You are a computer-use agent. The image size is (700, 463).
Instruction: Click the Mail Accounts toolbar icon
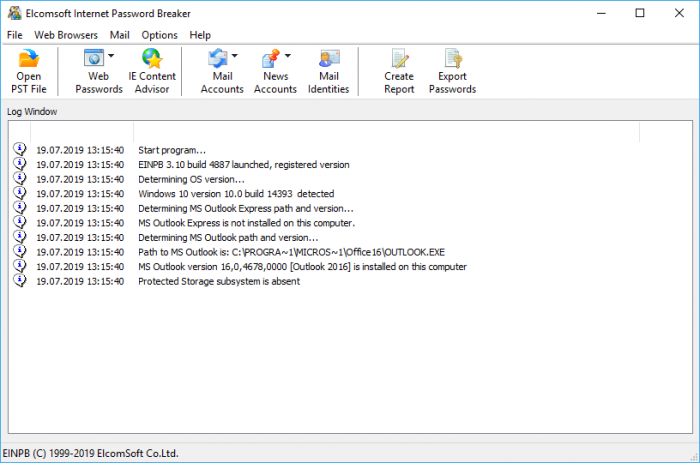[x=218, y=58]
